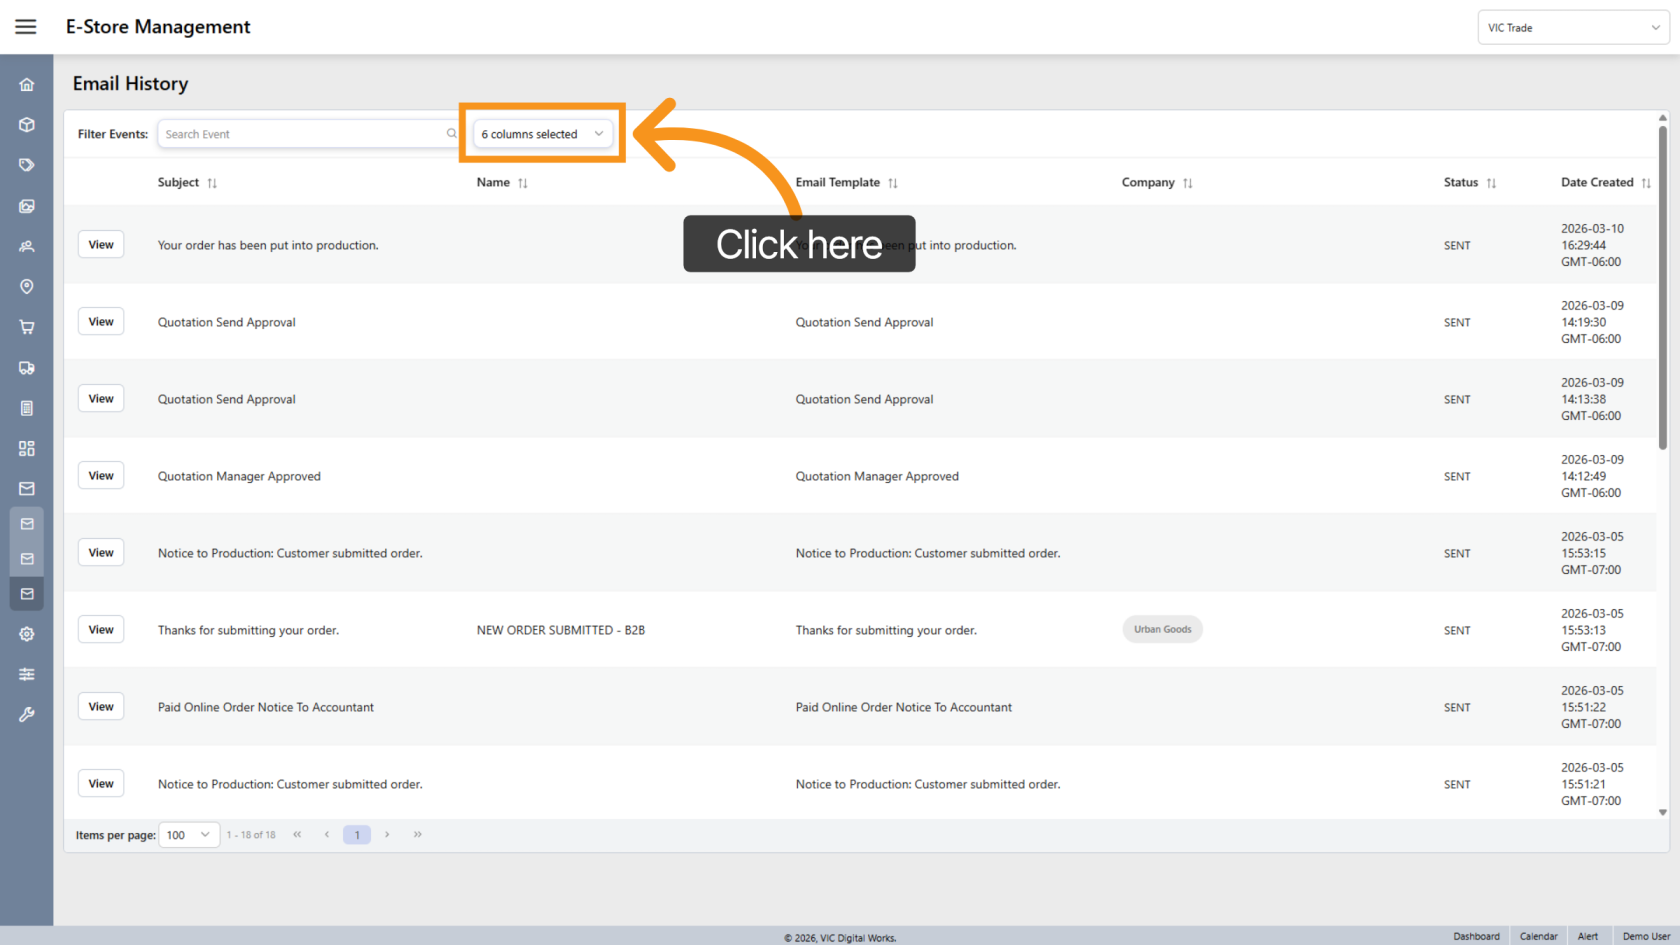Click the delivery truck sidebar icon
This screenshot has width=1680, height=945.
click(27, 368)
